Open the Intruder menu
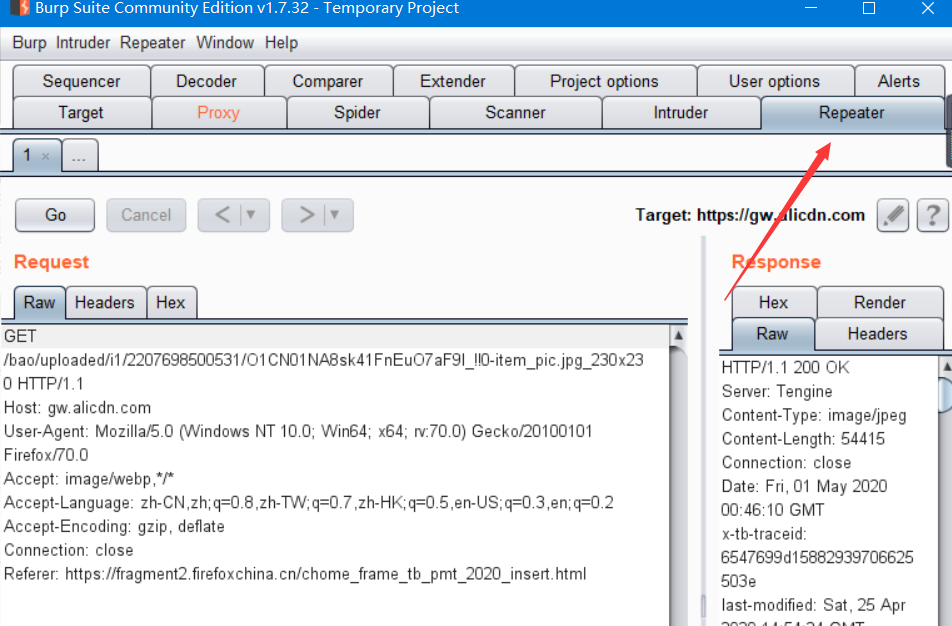This screenshot has width=952, height=626. (83, 43)
